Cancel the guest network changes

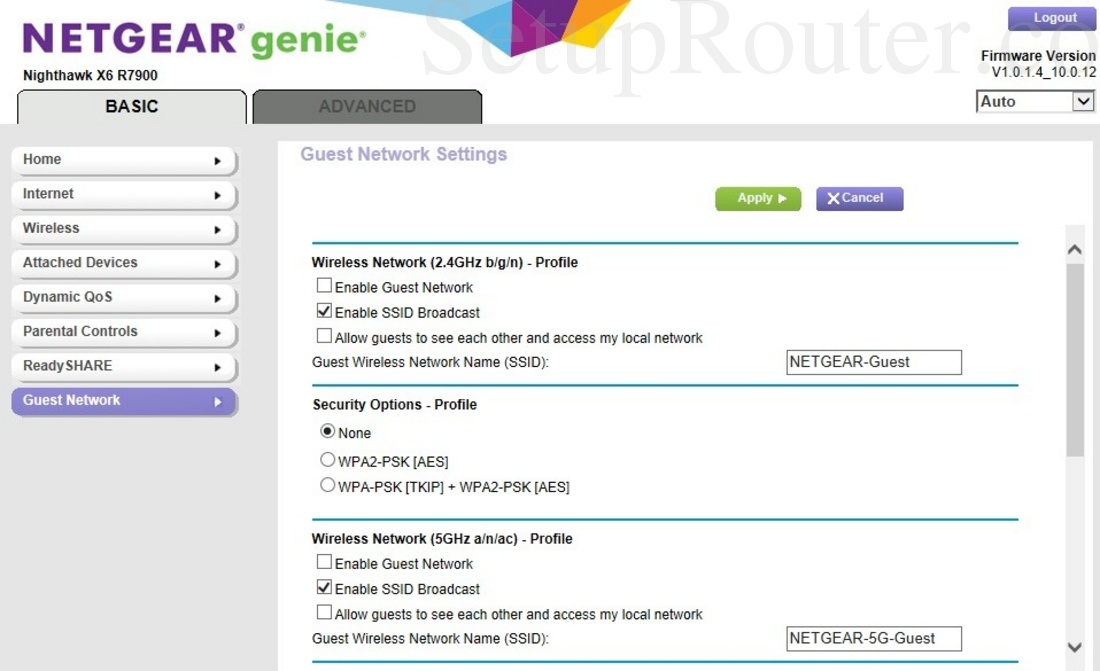(858, 198)
